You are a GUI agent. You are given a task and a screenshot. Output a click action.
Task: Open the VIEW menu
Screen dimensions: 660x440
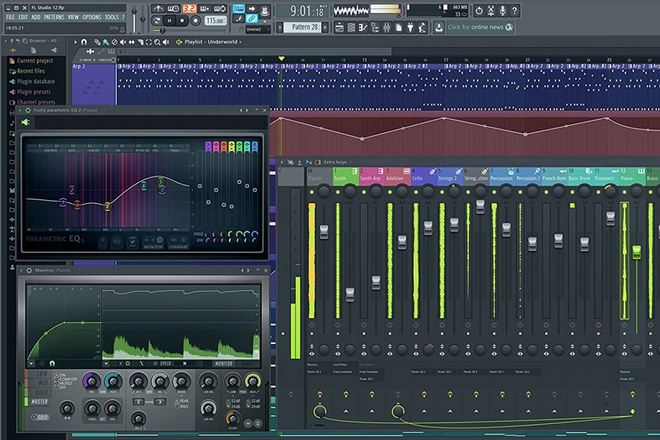[x=73, y=17]
